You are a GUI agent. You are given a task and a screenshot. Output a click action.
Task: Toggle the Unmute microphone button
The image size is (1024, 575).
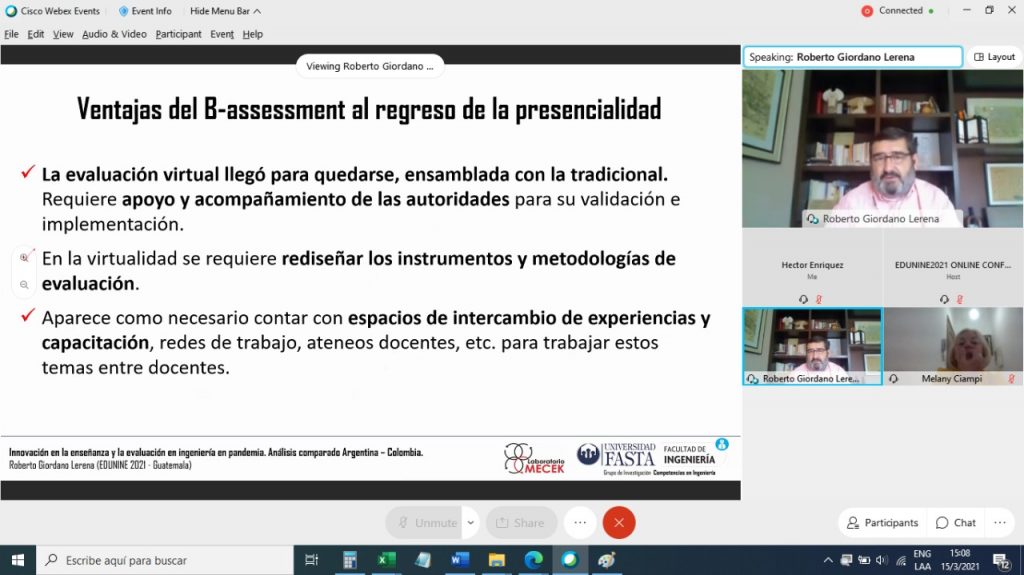coord(425,522)
